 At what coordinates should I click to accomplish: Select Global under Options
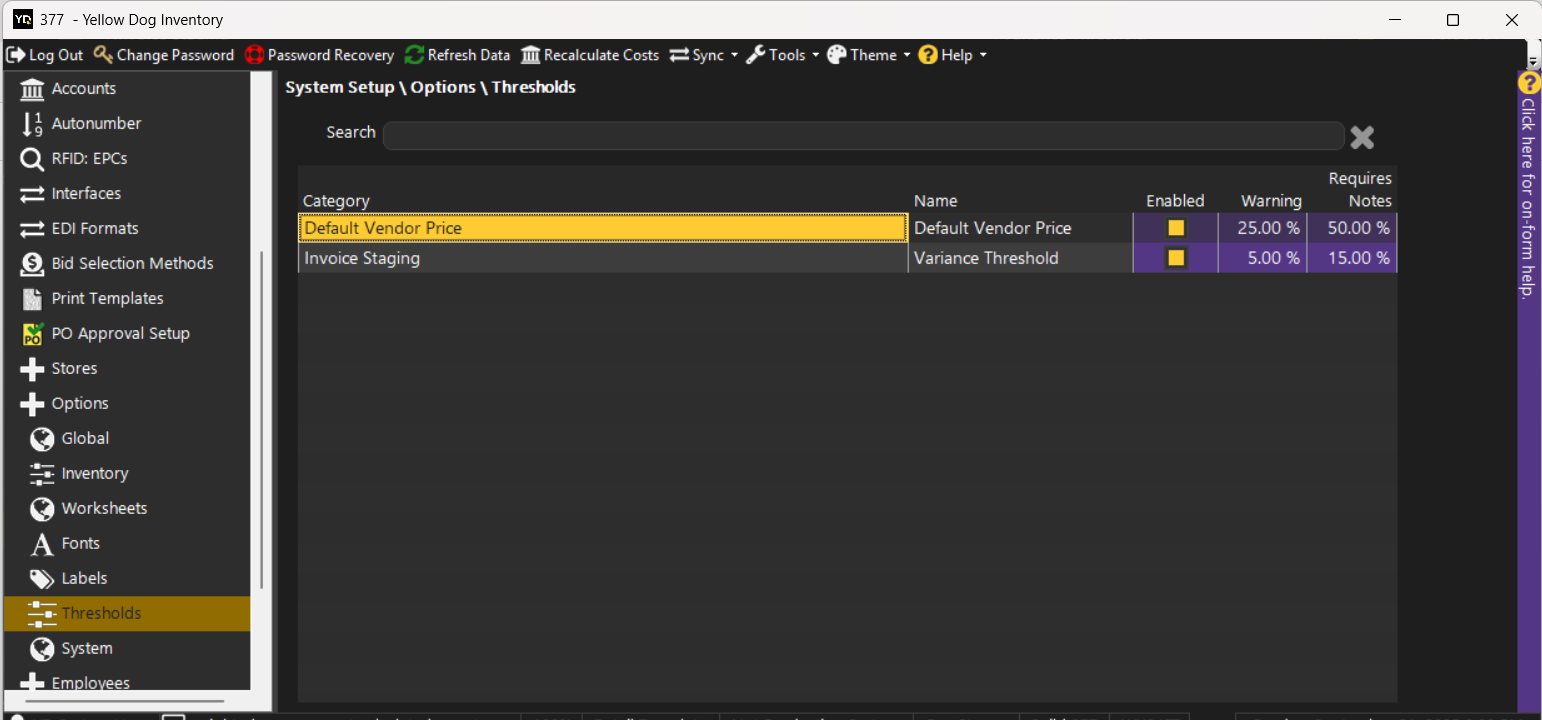click(x=85, y=438)
